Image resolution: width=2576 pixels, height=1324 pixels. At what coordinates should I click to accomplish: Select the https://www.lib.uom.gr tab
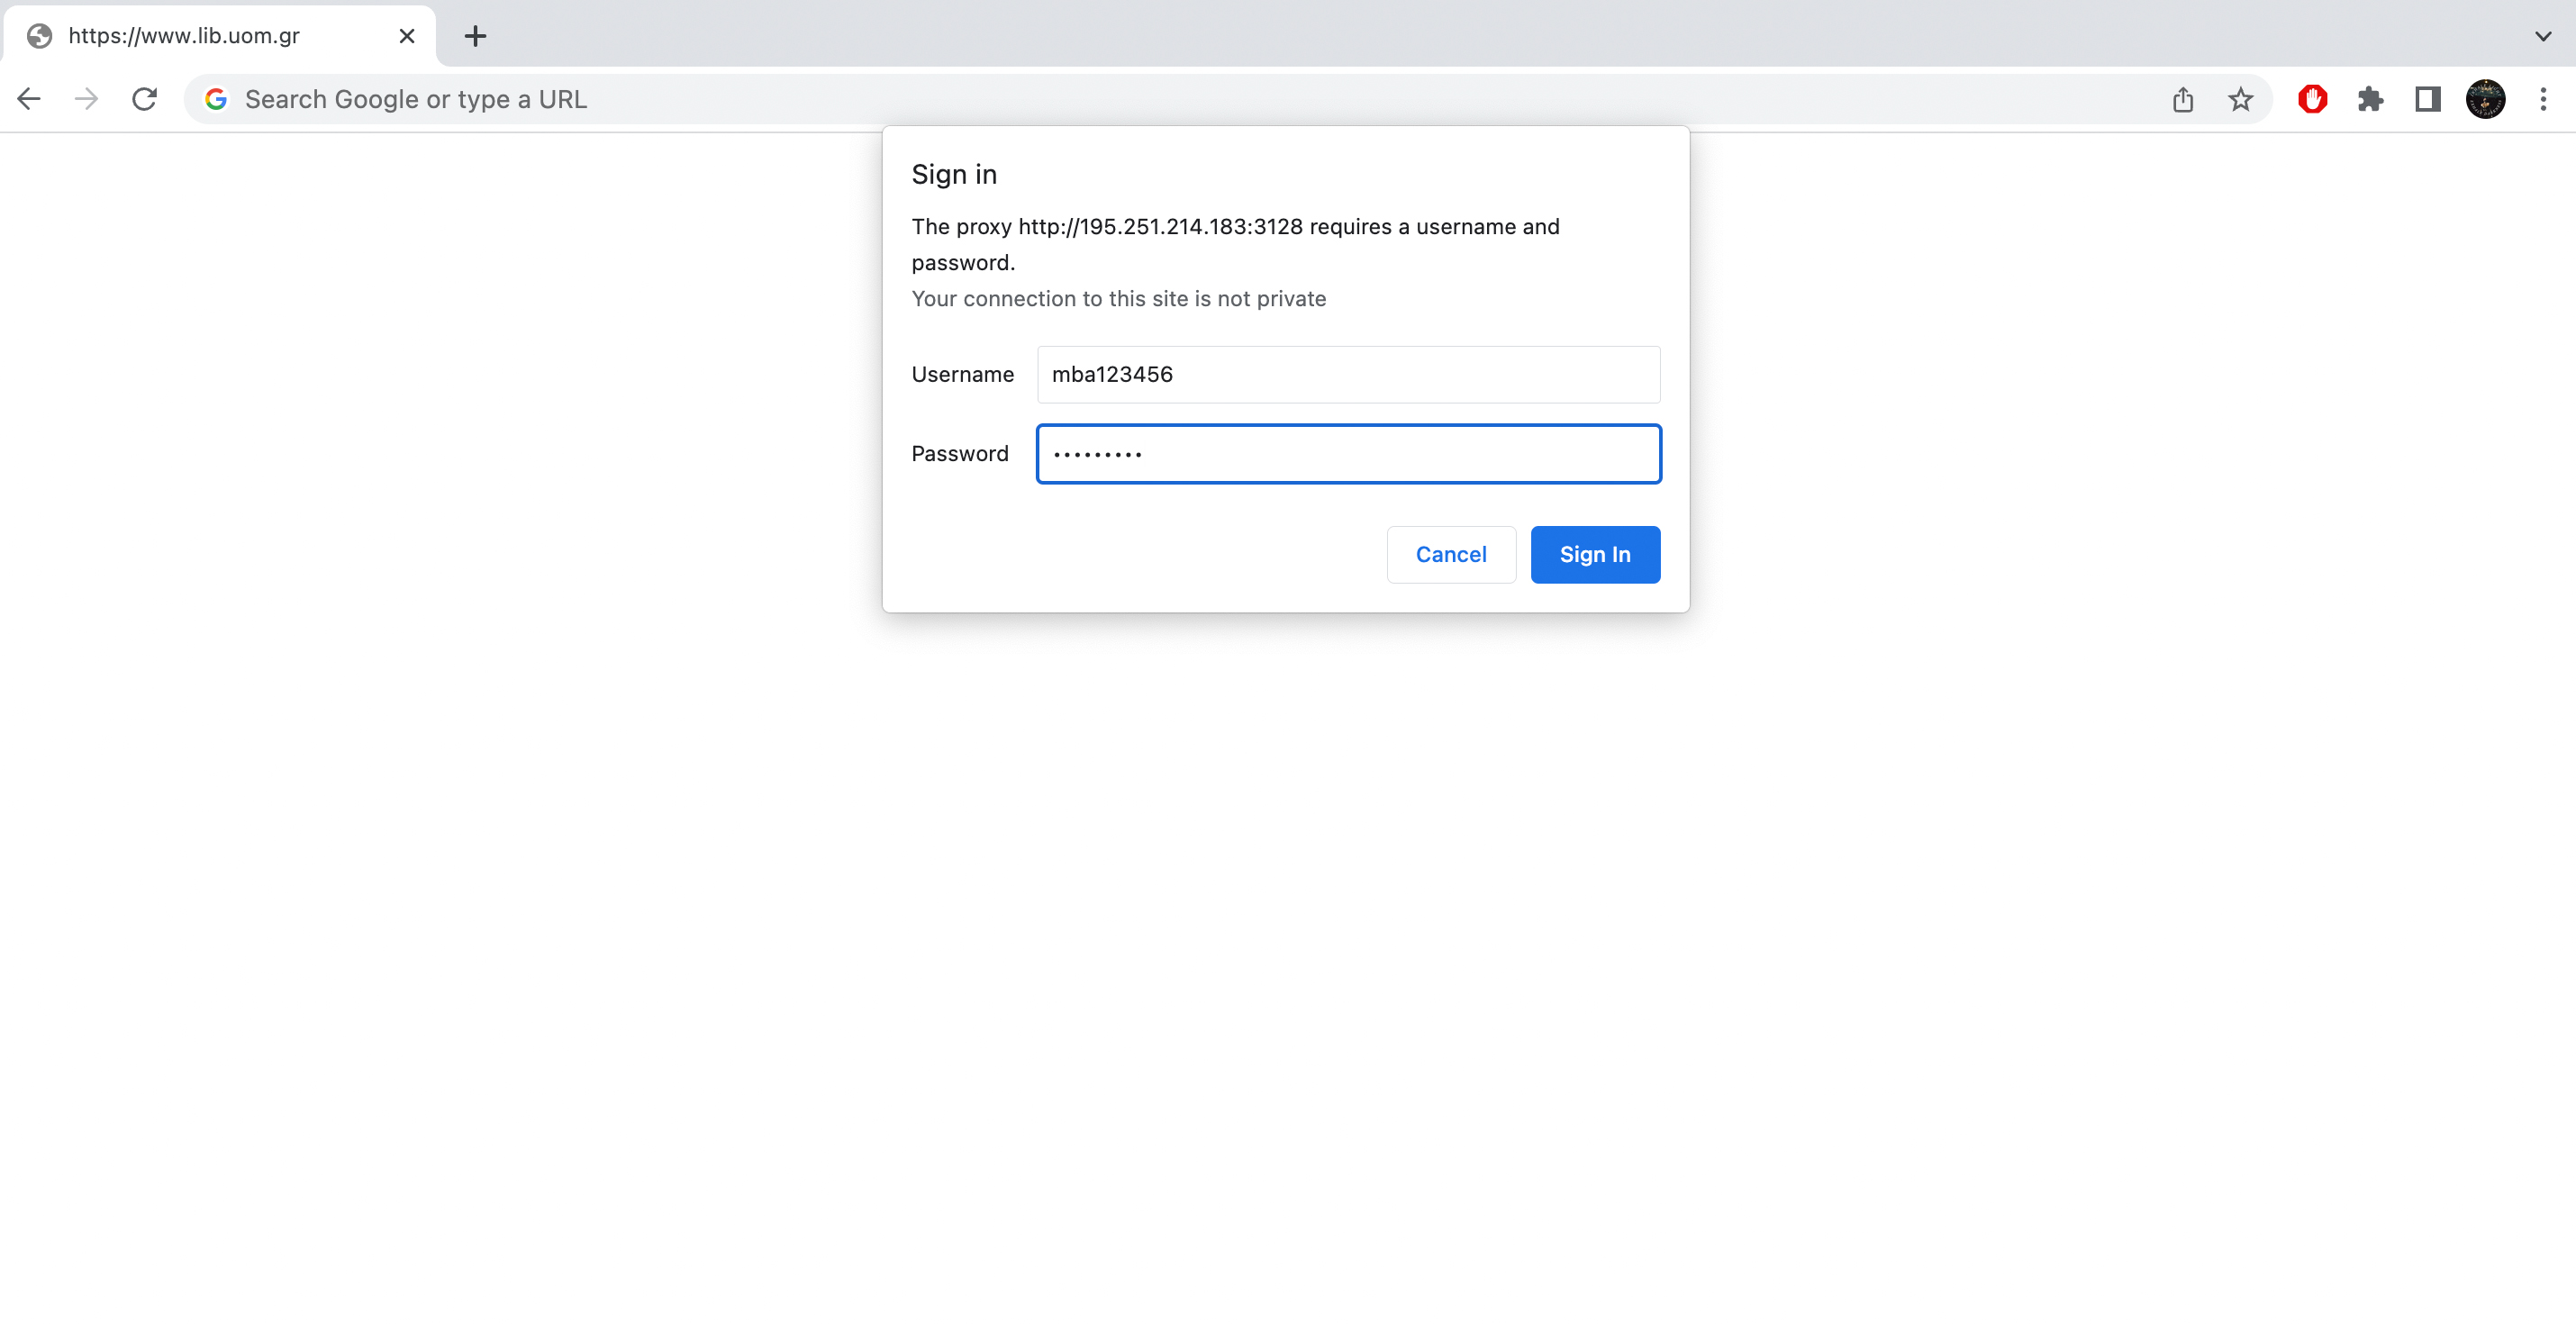[x=200, y=36]
